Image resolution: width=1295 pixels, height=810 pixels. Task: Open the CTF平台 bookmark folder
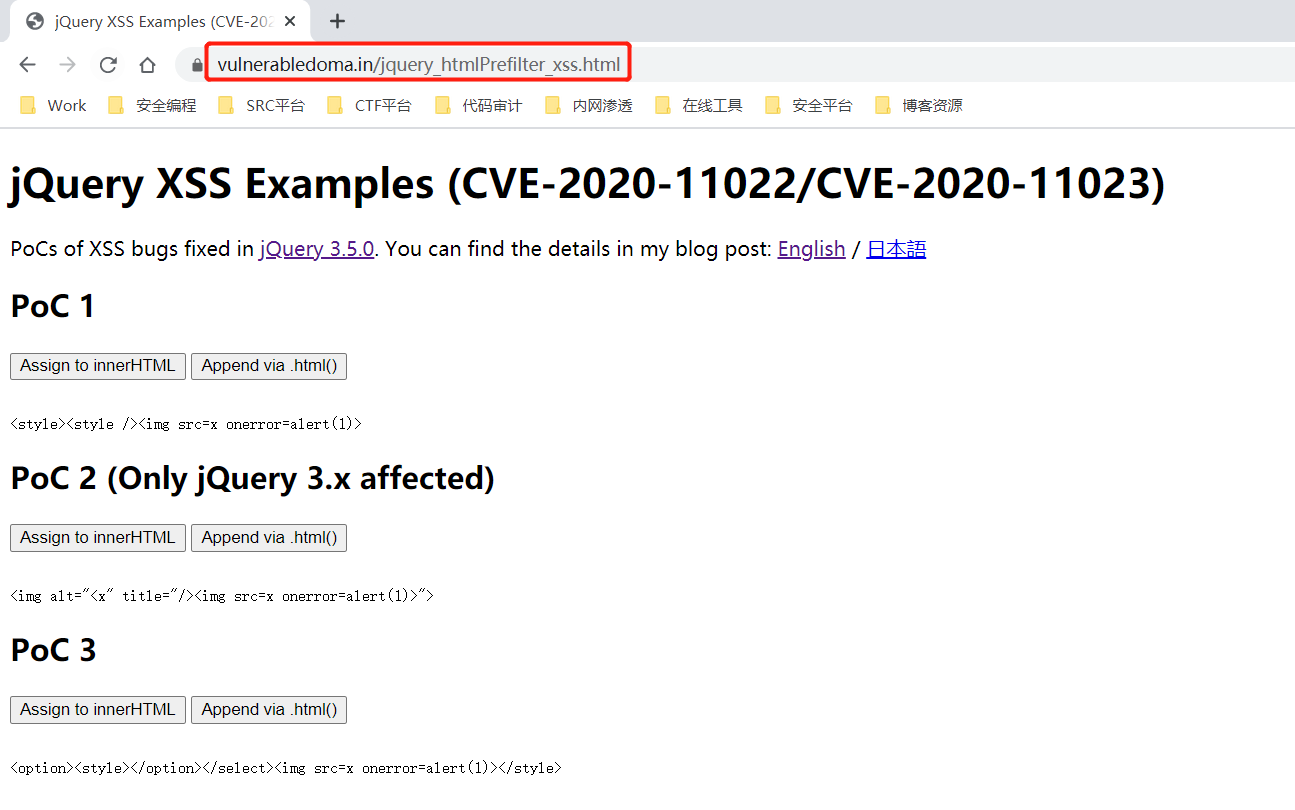pos(370,105)
